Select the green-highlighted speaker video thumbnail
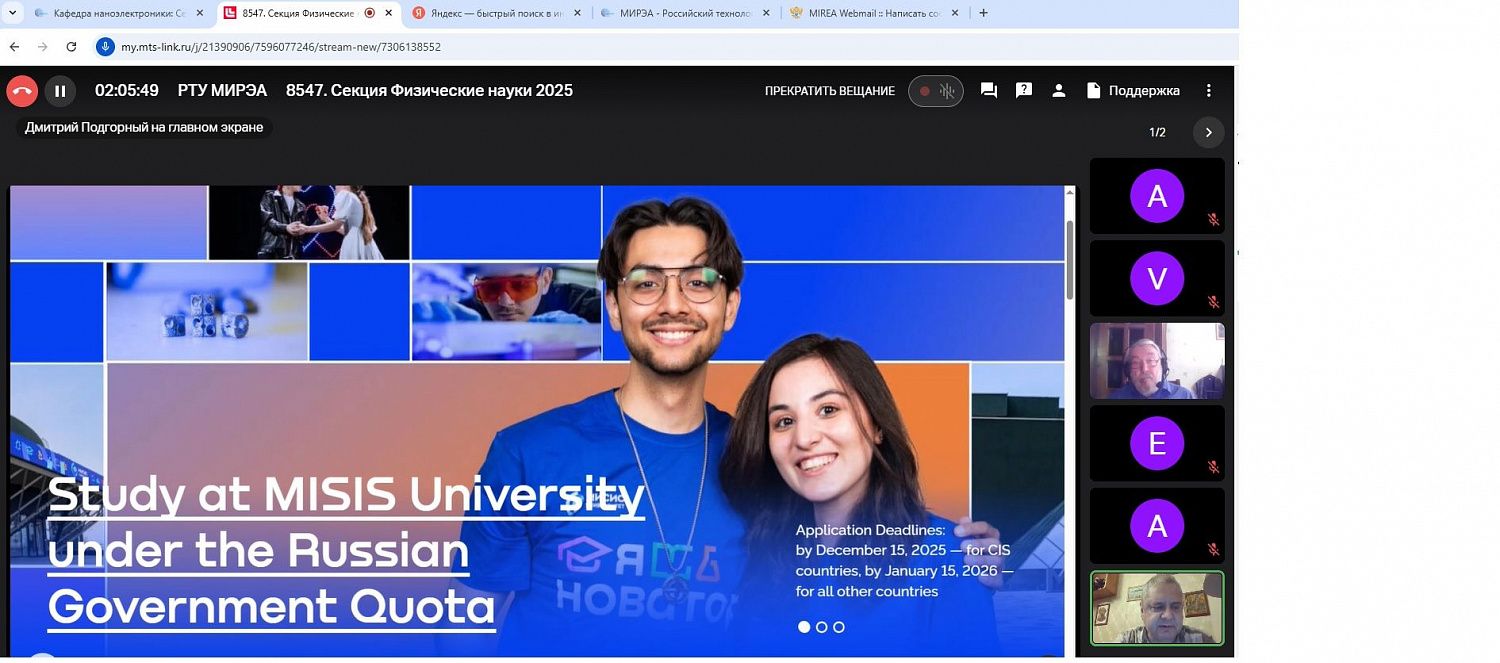Image resolution: width=1500 pixels, height=663 pixels. (x=1157, y=608)
